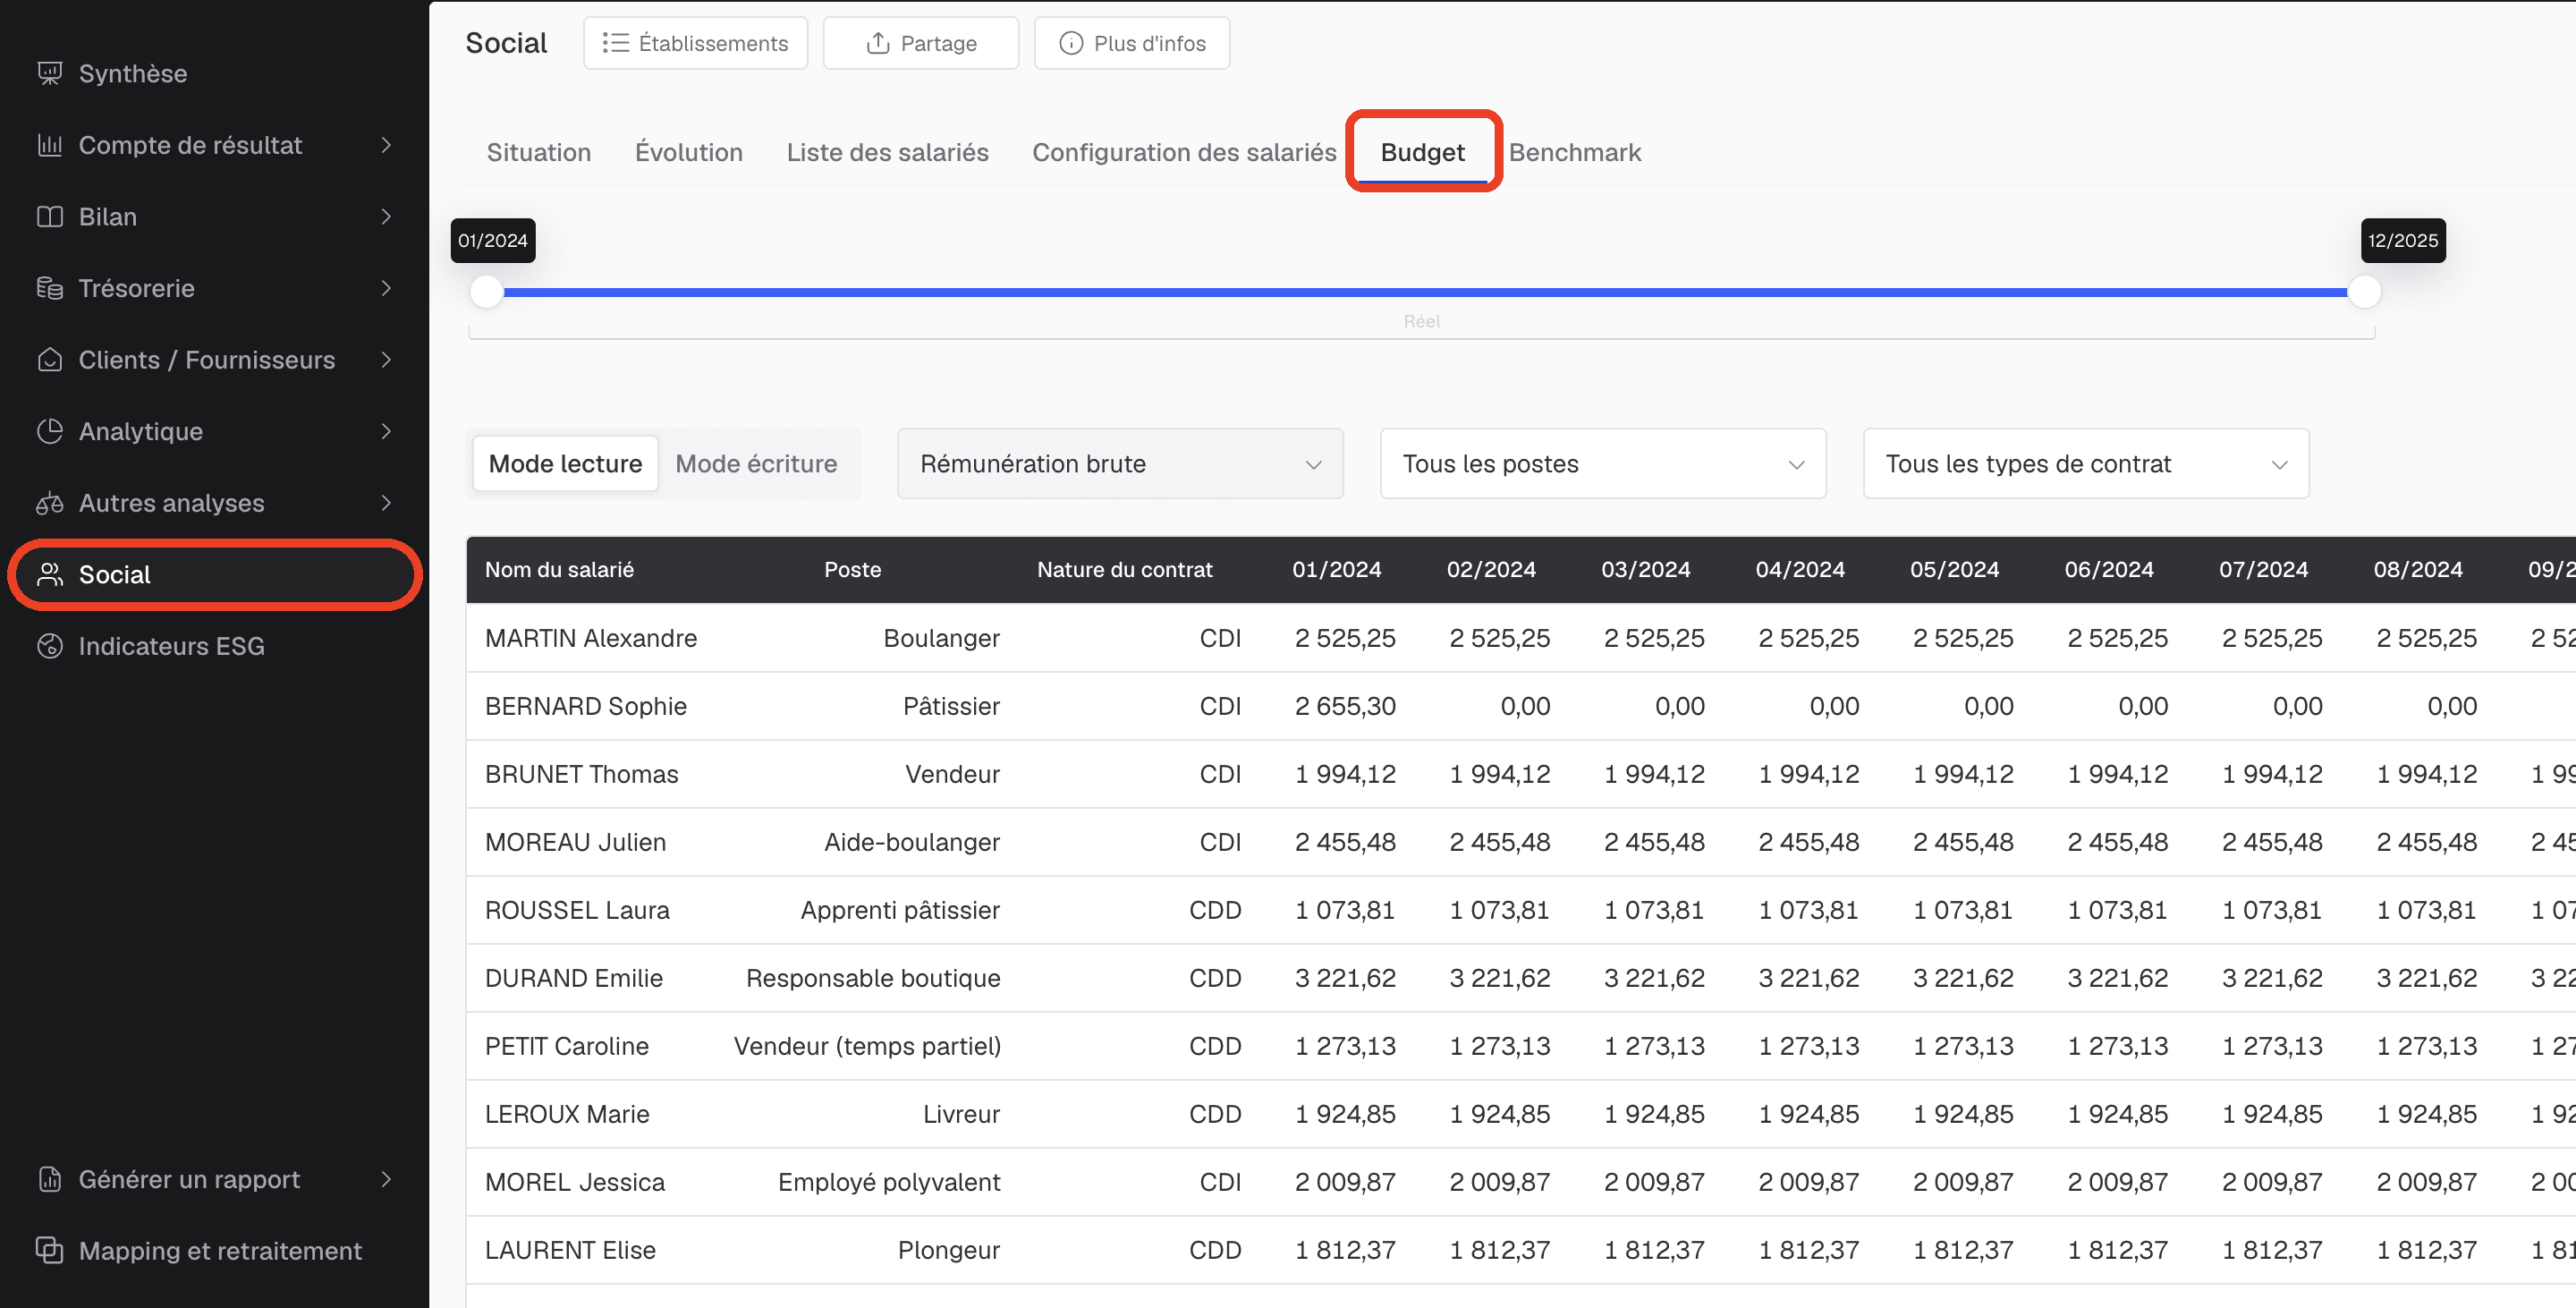The width and height of the screenshot is (2576, 1308).
Task: Click the Analytique pie chart icon
Action: tap(50, 431)
